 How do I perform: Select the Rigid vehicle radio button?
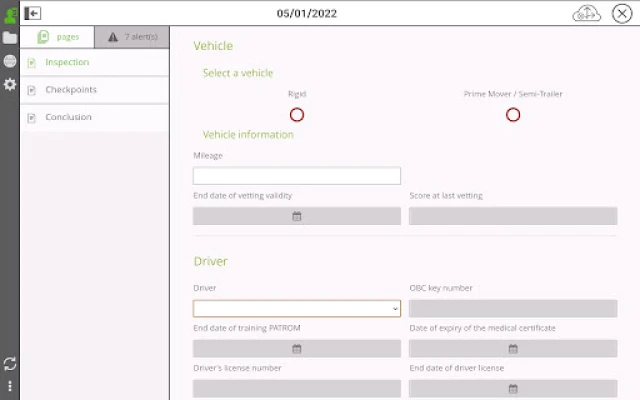pos(297,115)
